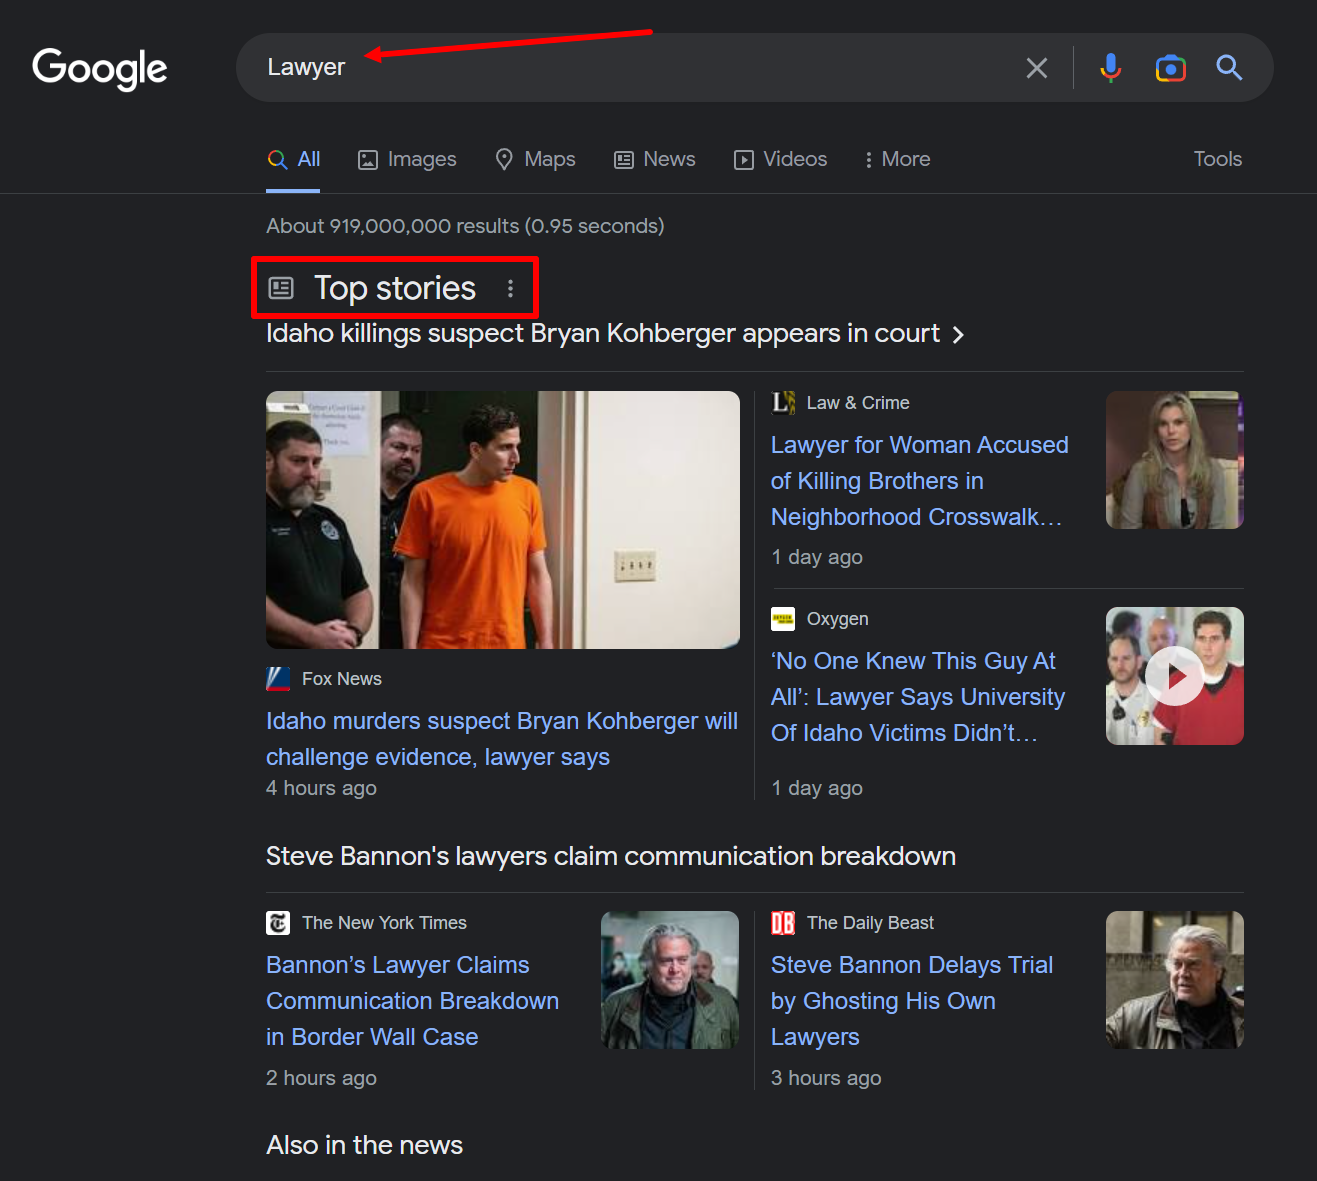Clear the search box with X icon

1037,68
